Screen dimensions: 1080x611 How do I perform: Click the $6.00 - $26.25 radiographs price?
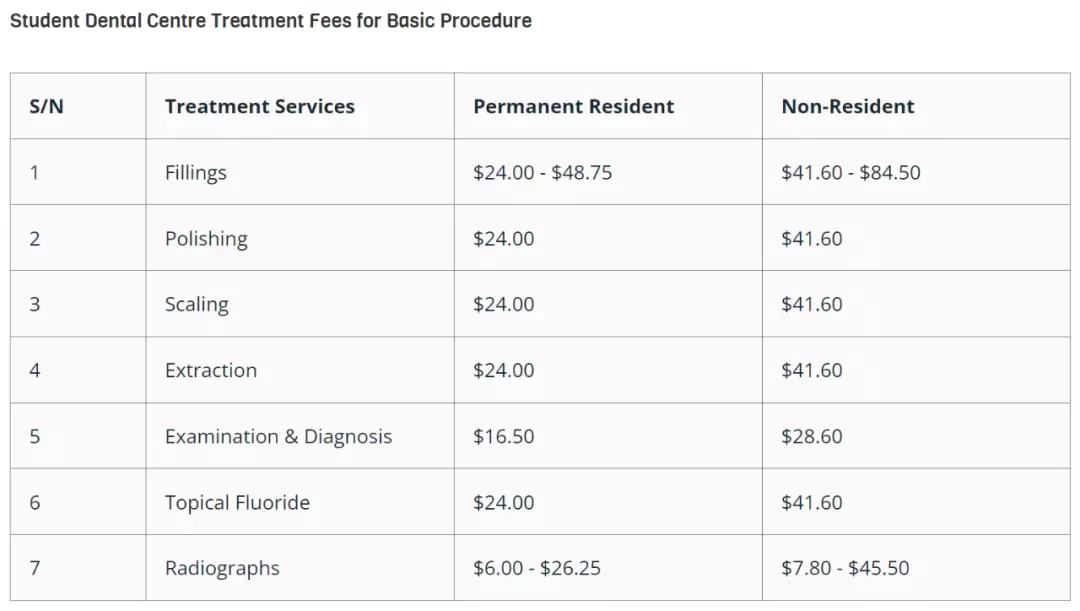point(537,568)
